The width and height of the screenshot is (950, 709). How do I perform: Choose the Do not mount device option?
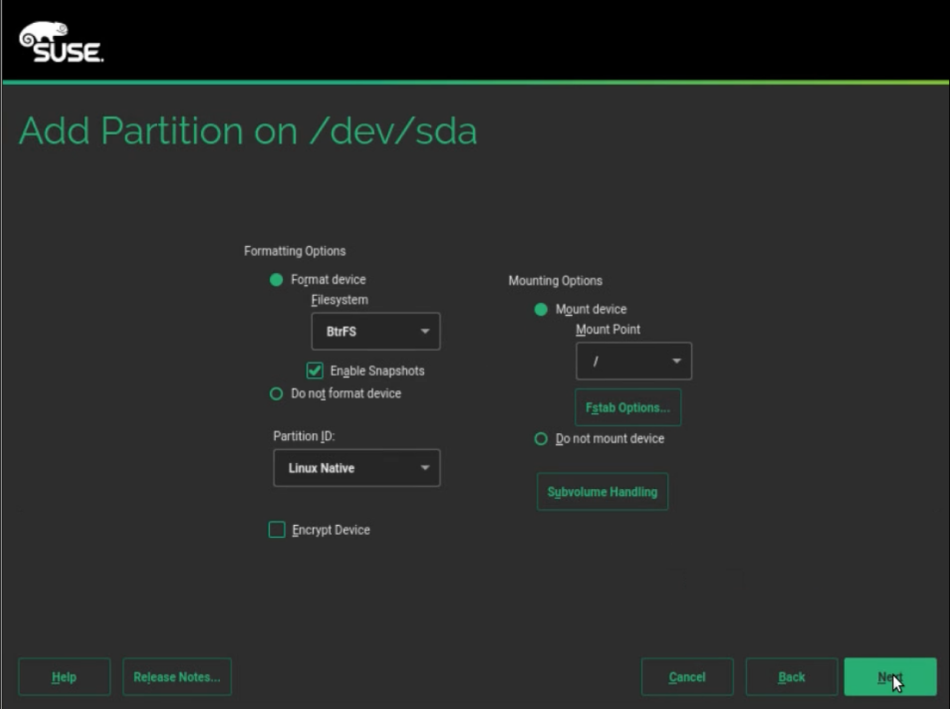click(x=541, y=439)
